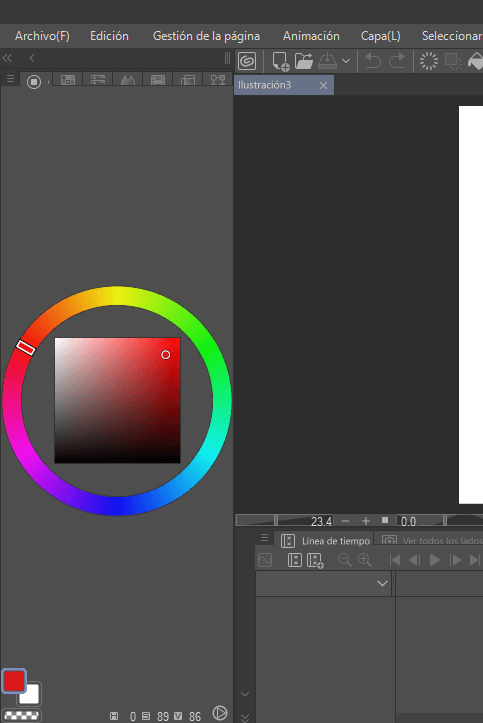Image resolution: width=483 pixels, height=723 pixels.
Task: Click the Save icon in command bar
Action: 327,61
